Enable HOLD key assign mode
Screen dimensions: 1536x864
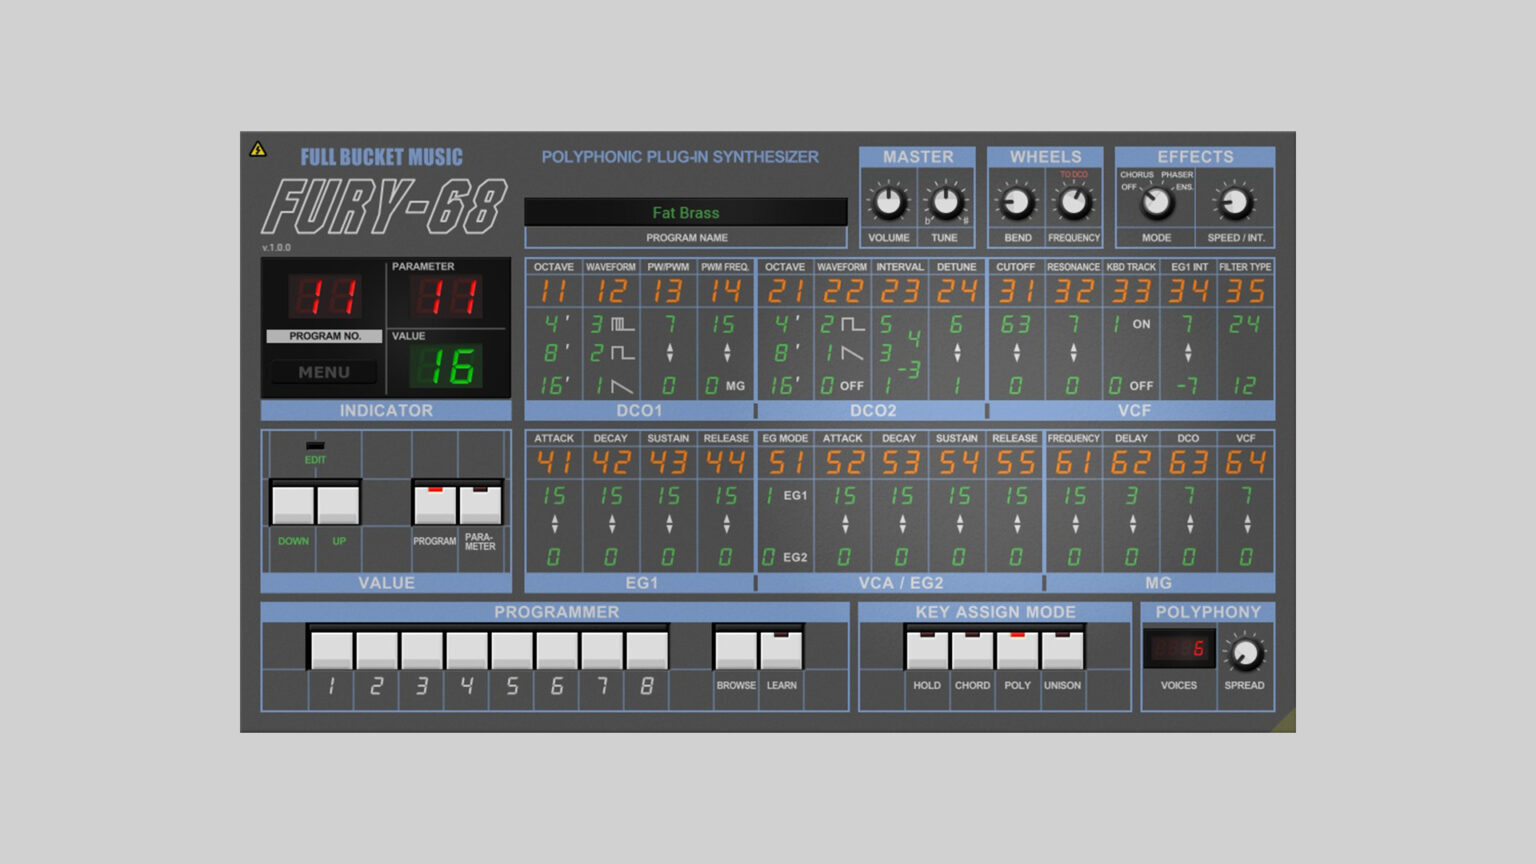click(x=927, y=648)
